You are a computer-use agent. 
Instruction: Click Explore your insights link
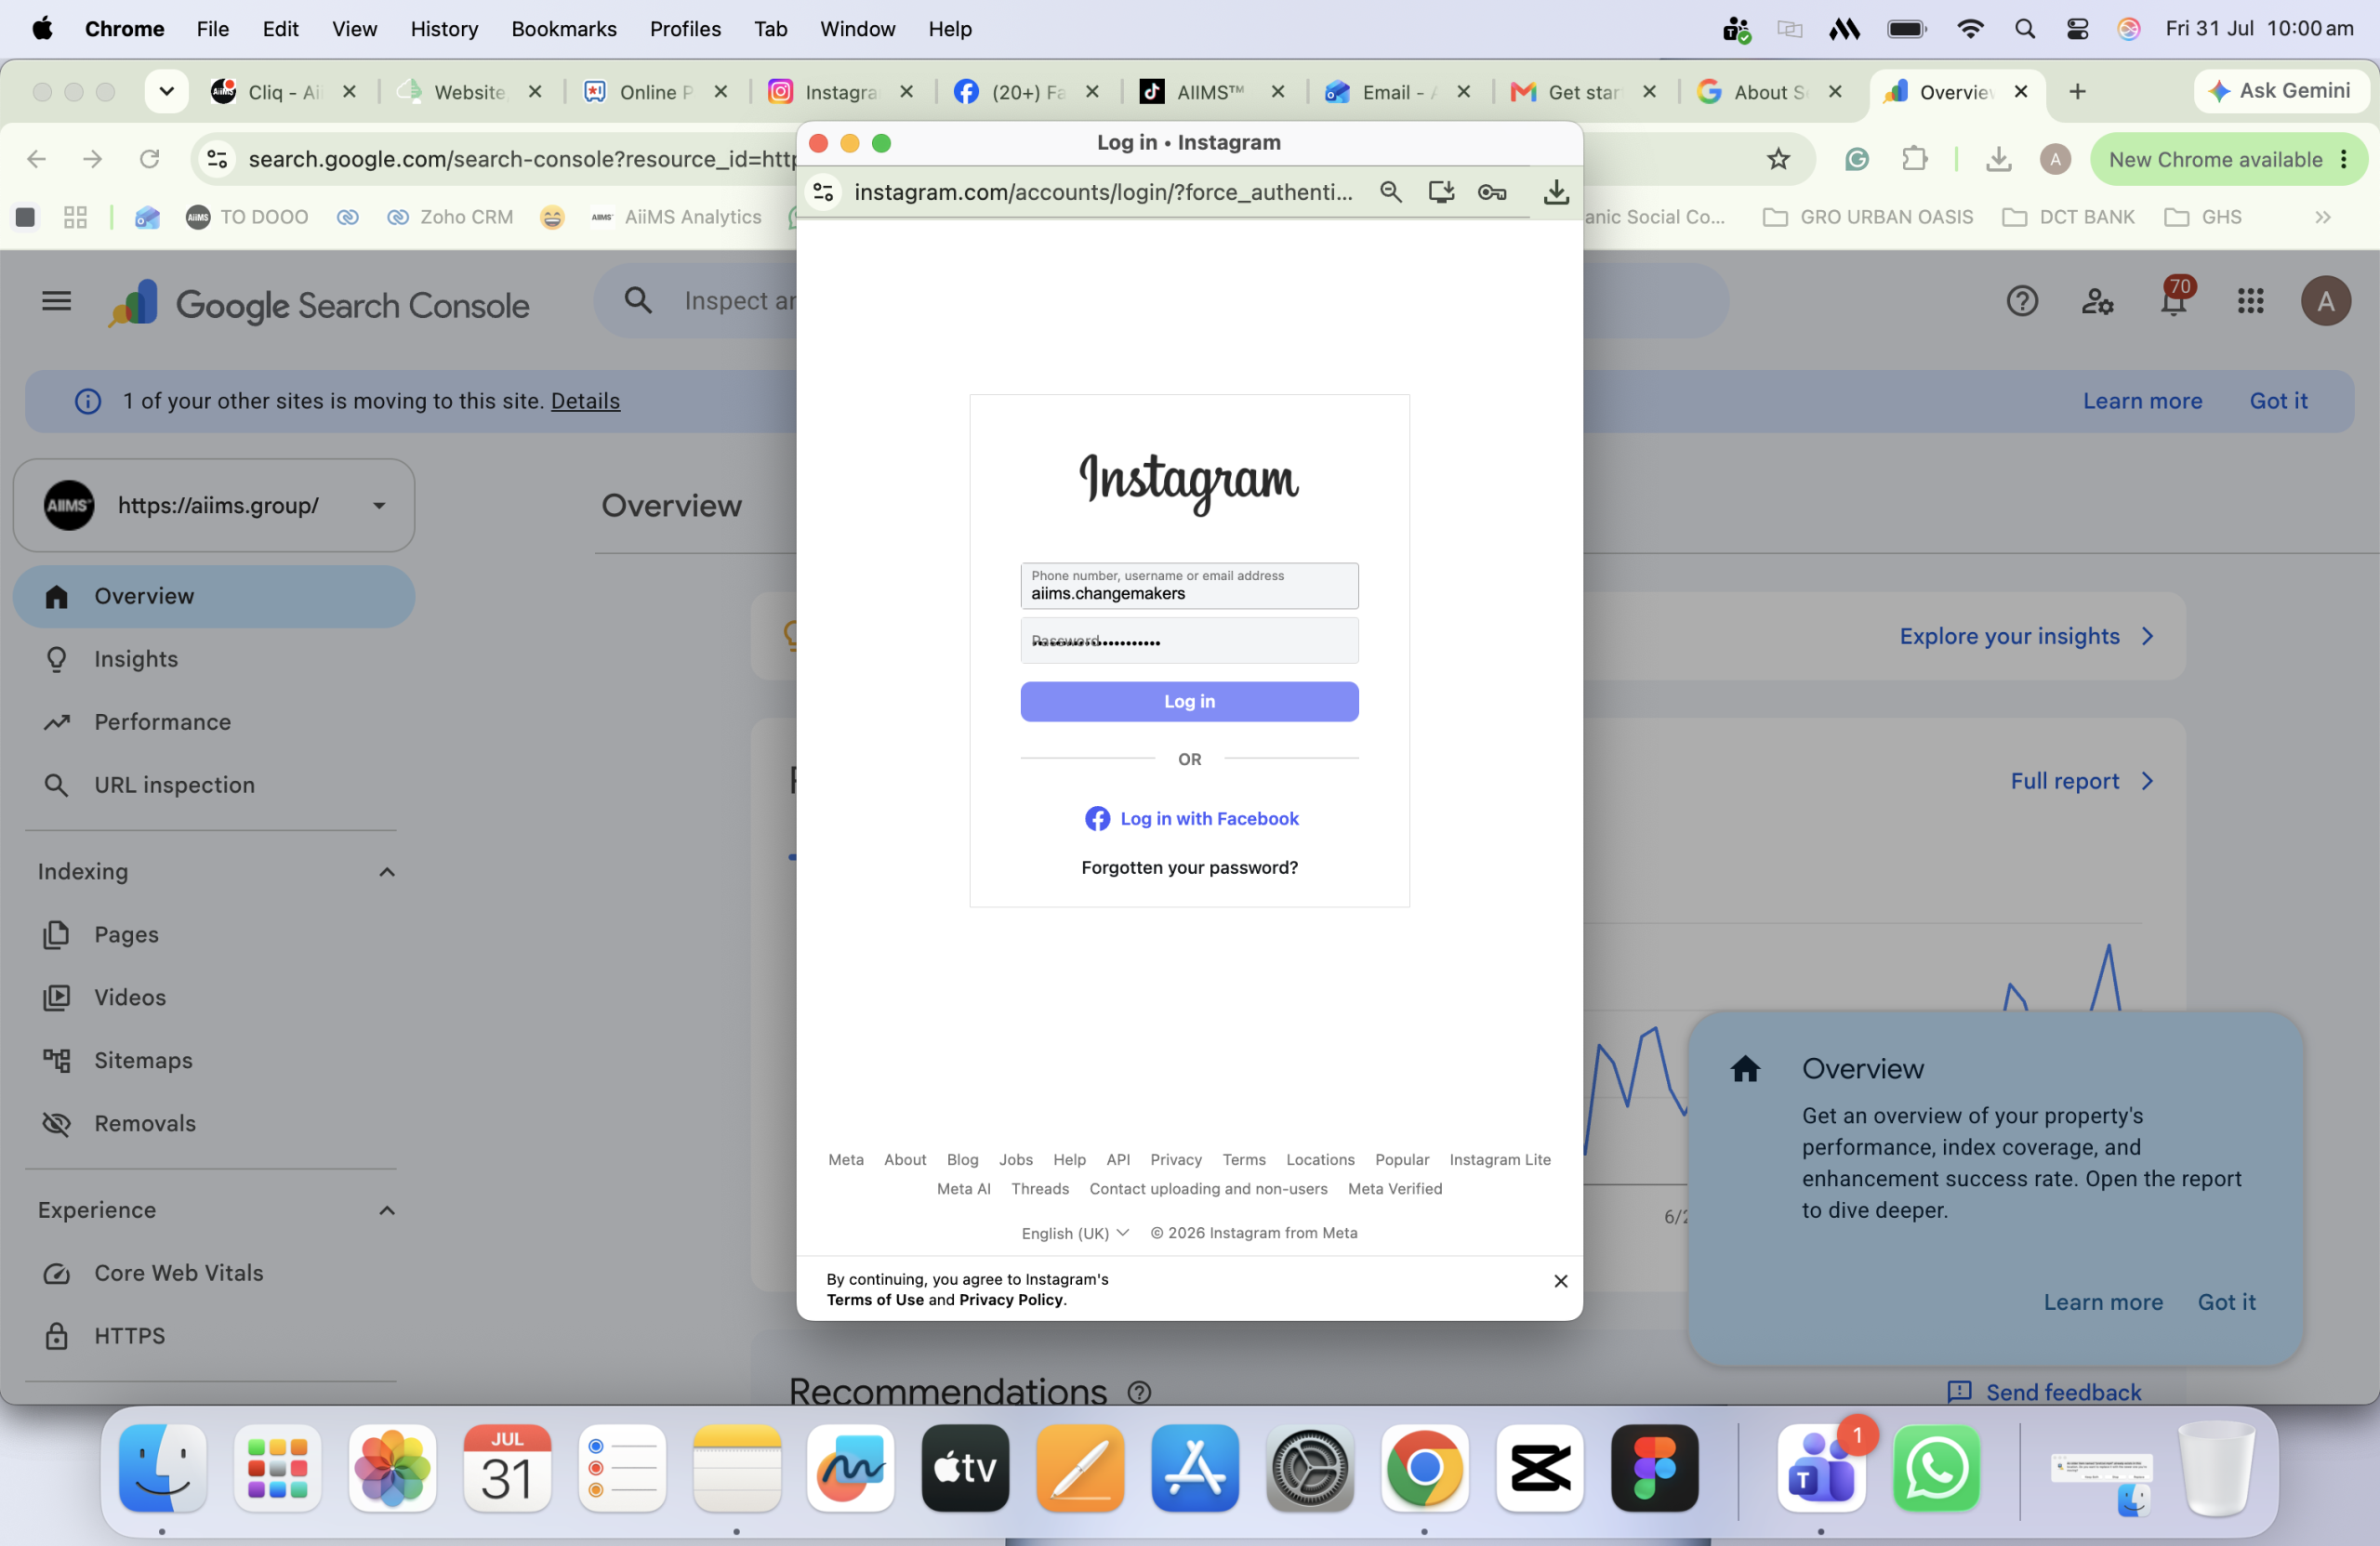coord(2026,636)
